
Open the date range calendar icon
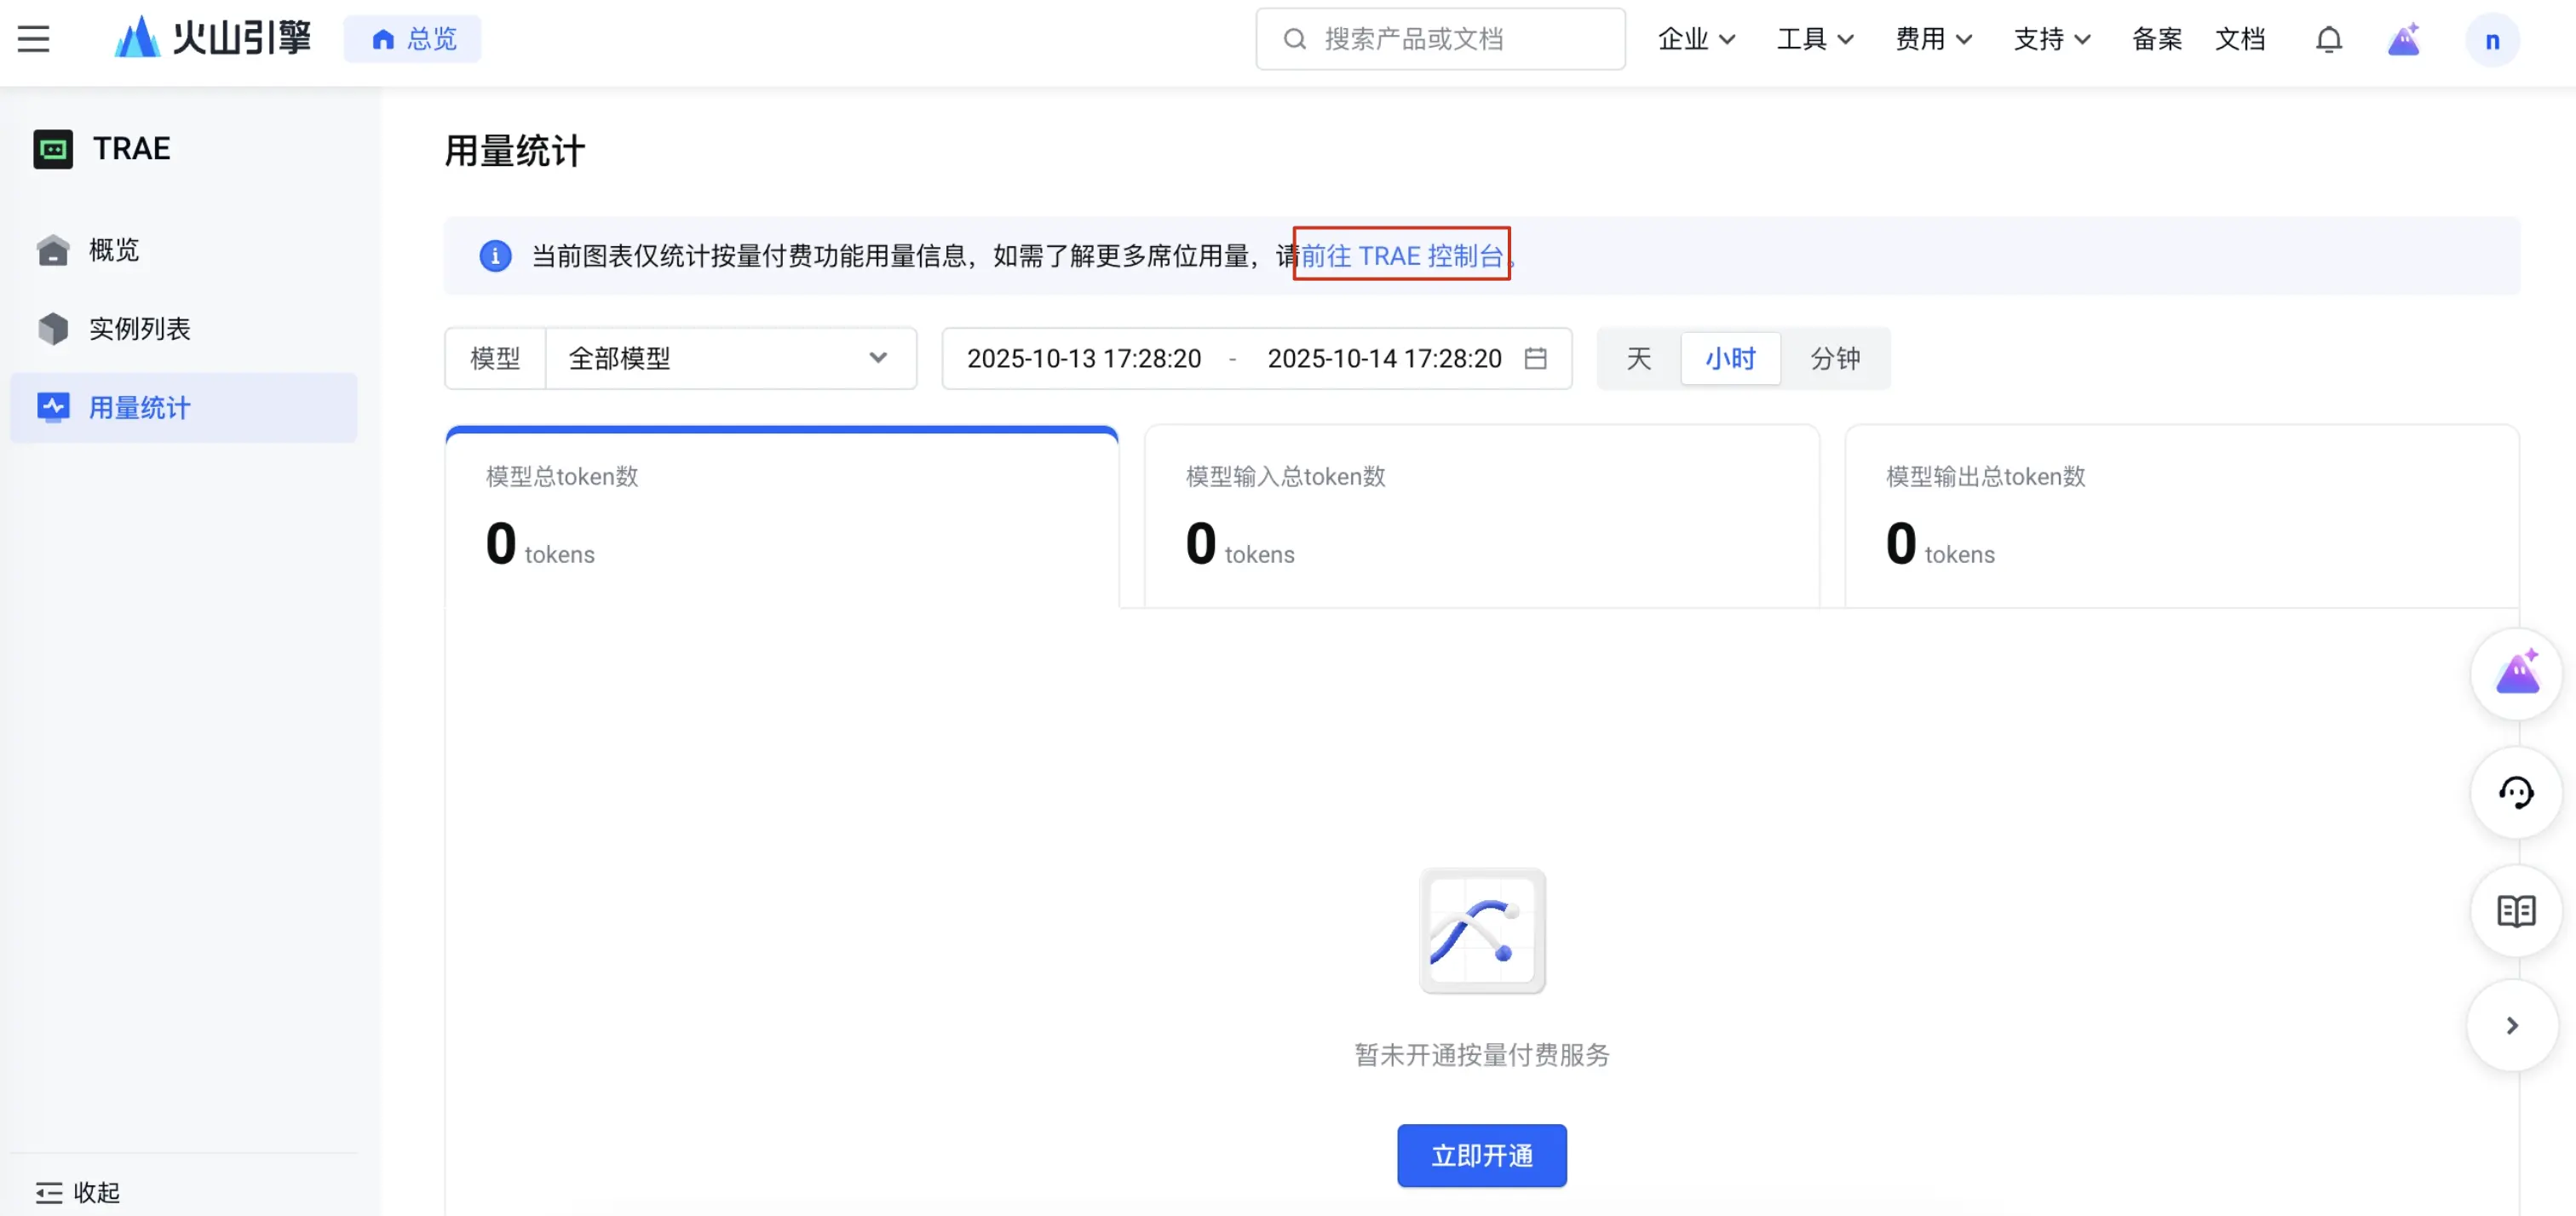(x=1536, y=358)
